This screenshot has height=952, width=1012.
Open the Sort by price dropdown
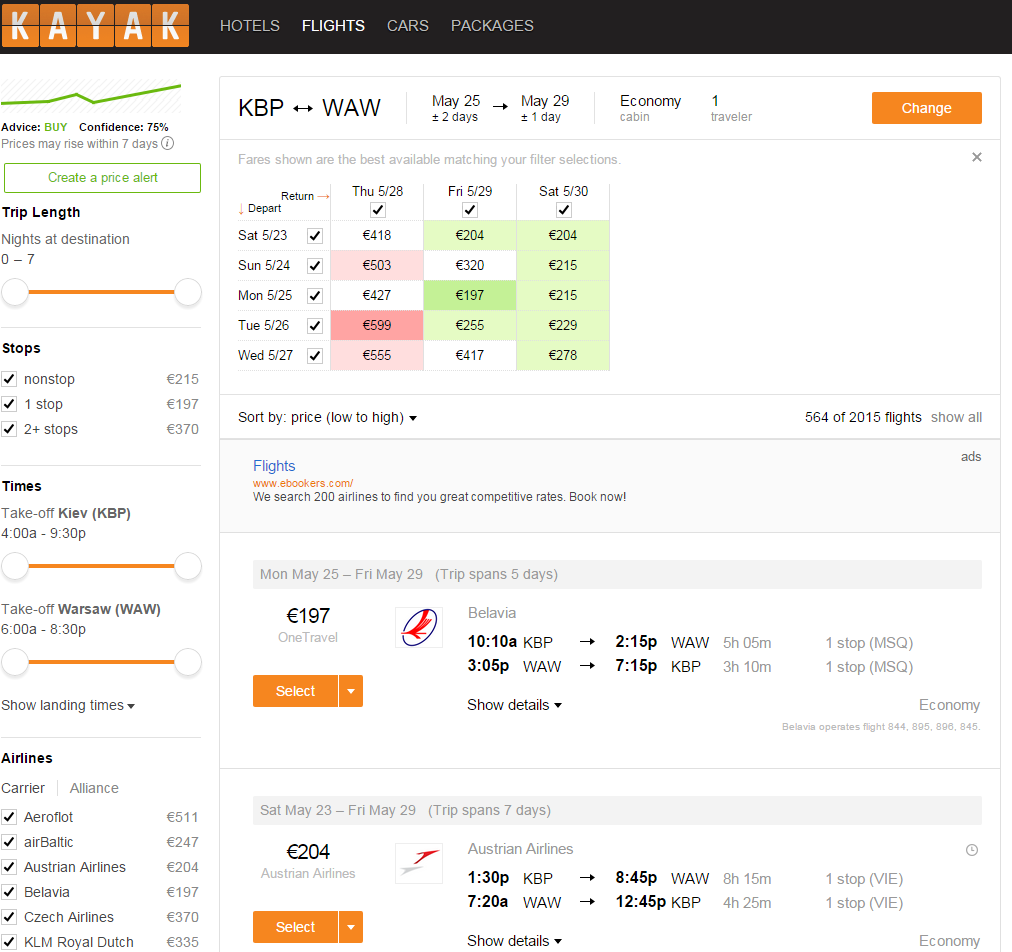click(x=327, y=418)
